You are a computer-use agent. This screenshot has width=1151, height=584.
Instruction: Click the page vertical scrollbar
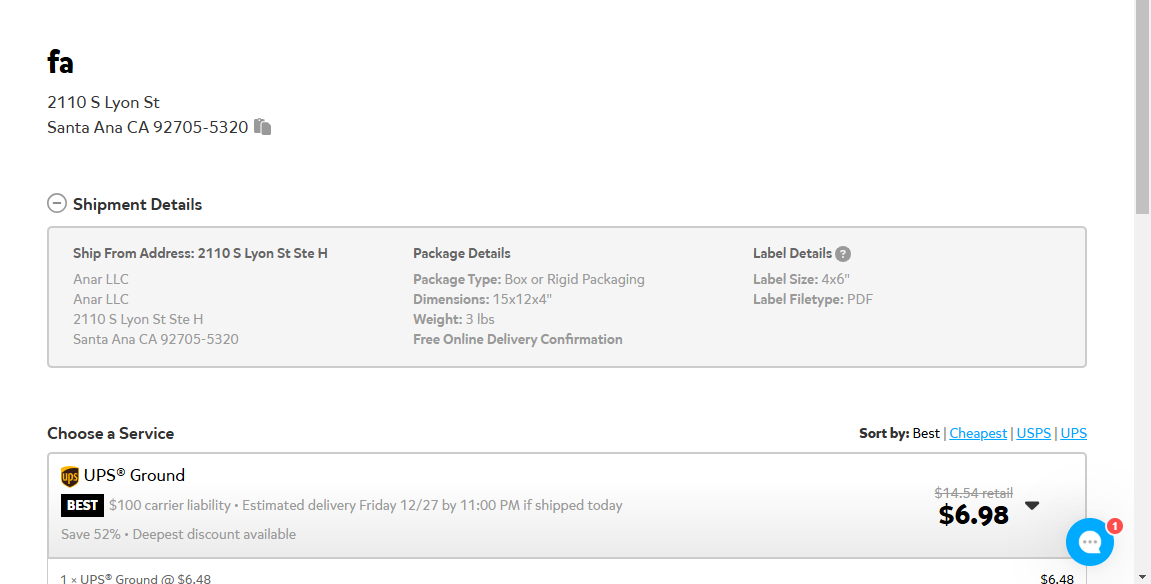coord(1142,107)
